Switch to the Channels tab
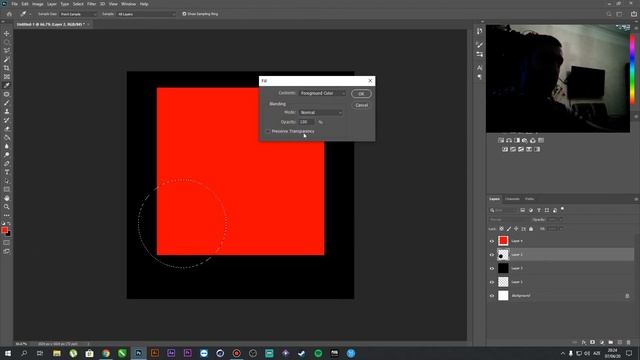This screenshot has width=640, height=360. (512, 199)
